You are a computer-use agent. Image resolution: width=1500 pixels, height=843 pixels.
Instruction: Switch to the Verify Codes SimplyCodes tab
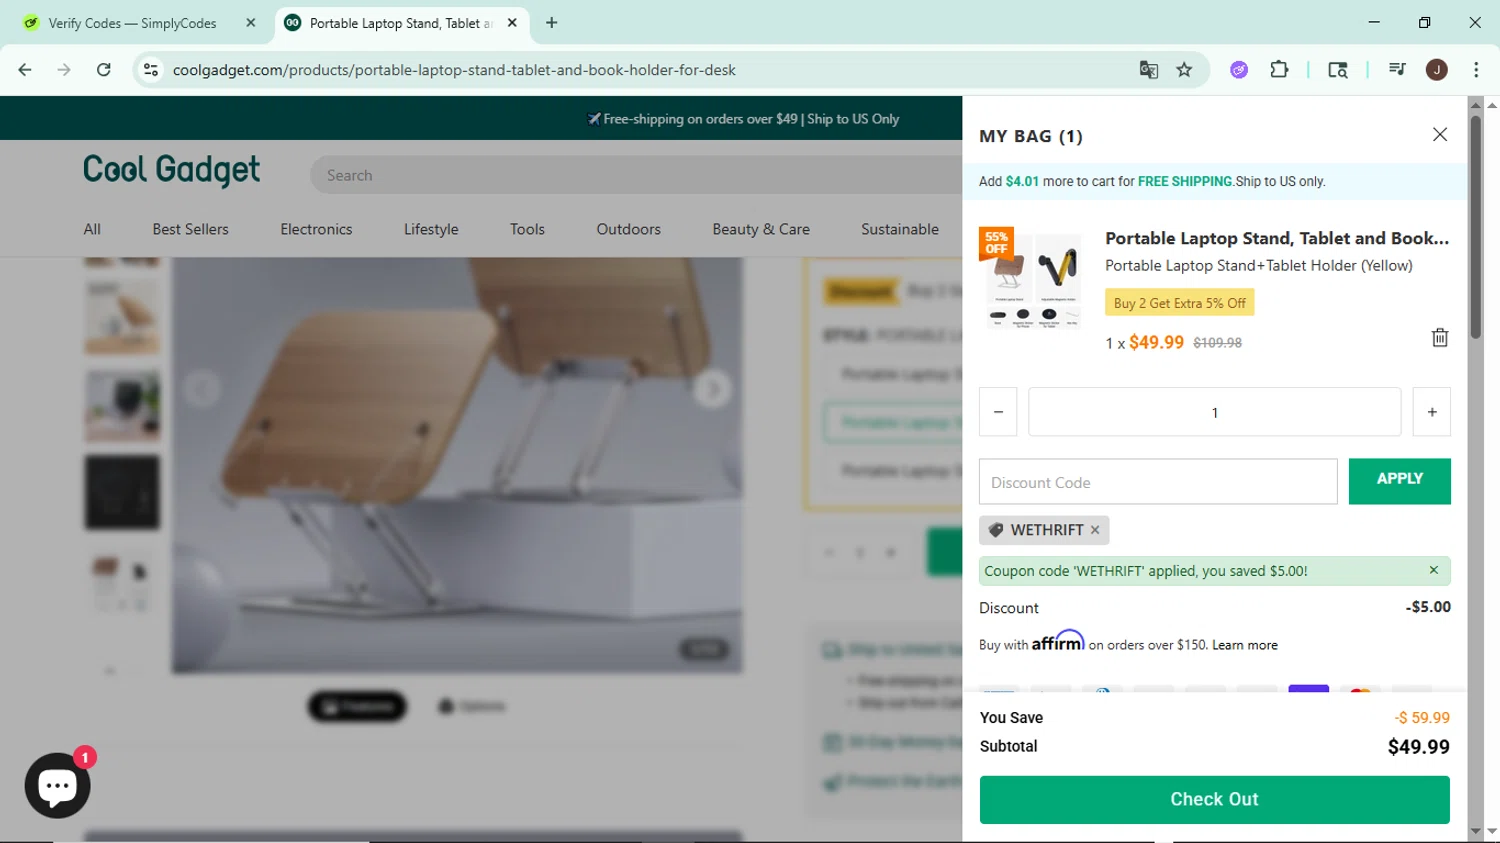tap(132, 23)
